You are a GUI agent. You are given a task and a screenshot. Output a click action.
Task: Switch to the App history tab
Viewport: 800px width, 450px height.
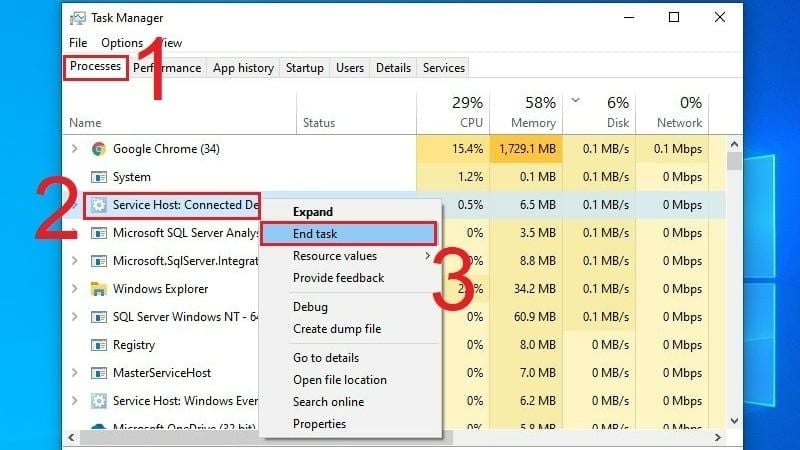(243, 68)
